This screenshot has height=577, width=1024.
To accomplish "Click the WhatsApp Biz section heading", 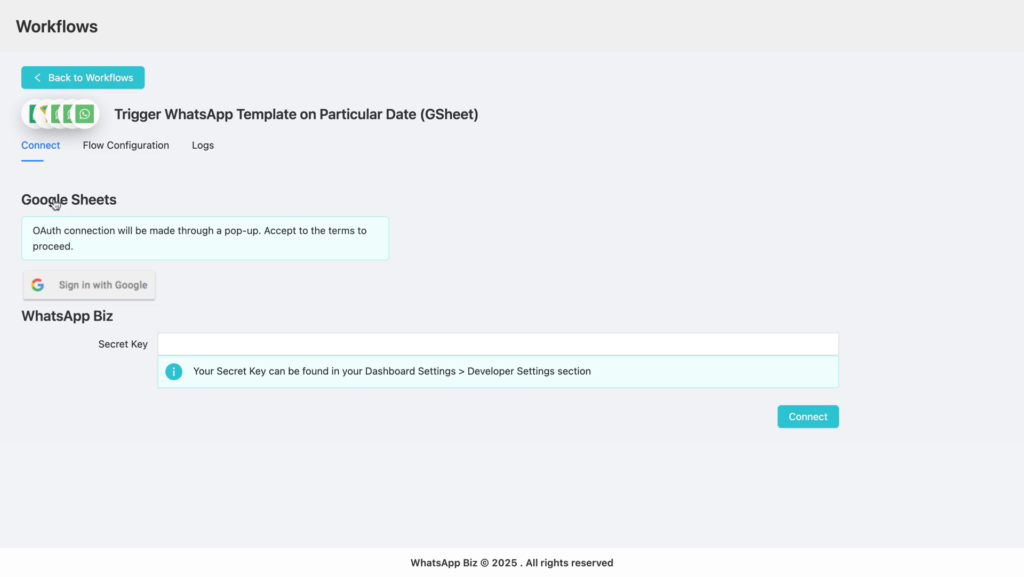I will (x=67, y=316).
